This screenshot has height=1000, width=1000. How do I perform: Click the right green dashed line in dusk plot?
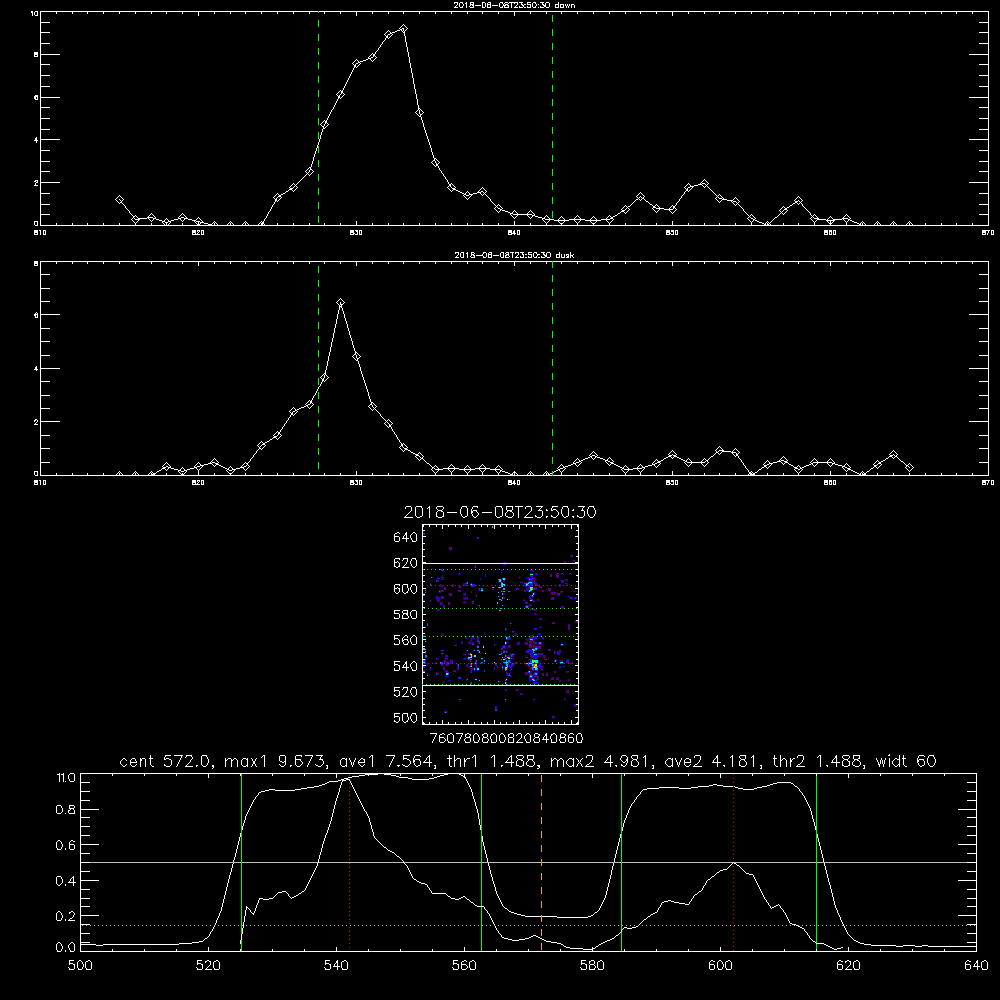[x=552, y=368]
